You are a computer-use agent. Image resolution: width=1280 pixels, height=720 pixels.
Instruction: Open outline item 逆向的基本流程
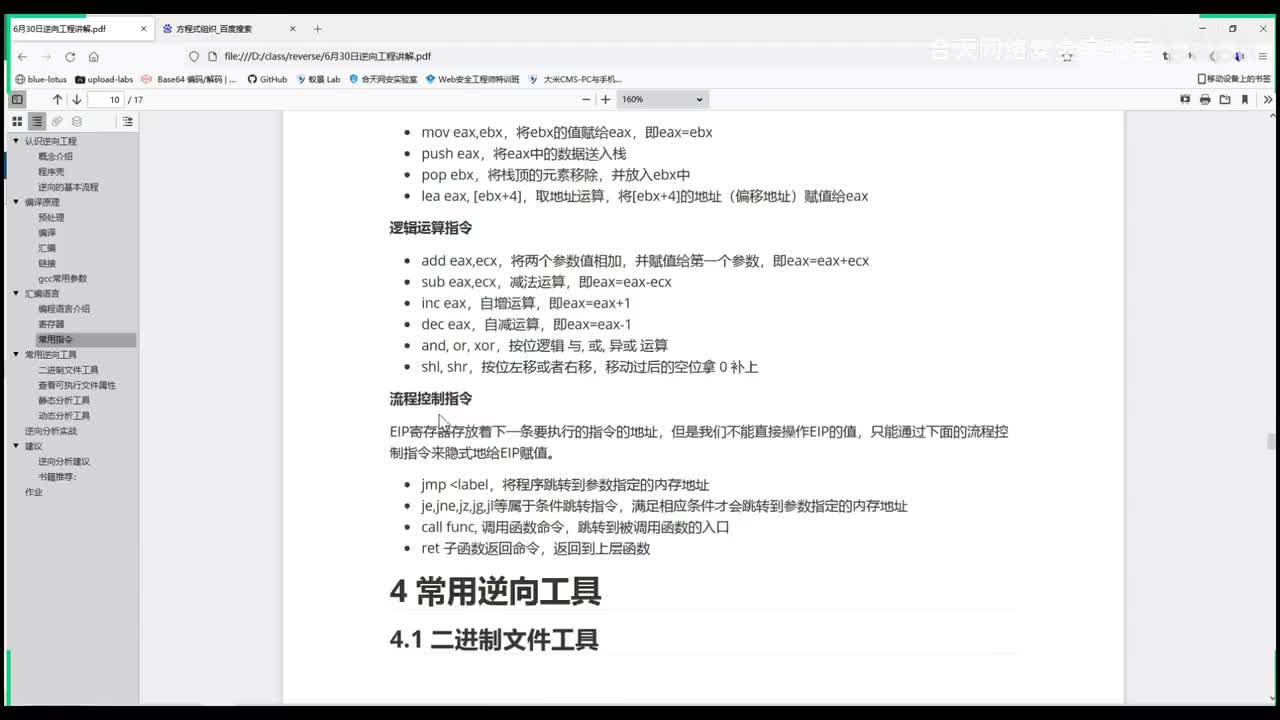tap(68, 187)
